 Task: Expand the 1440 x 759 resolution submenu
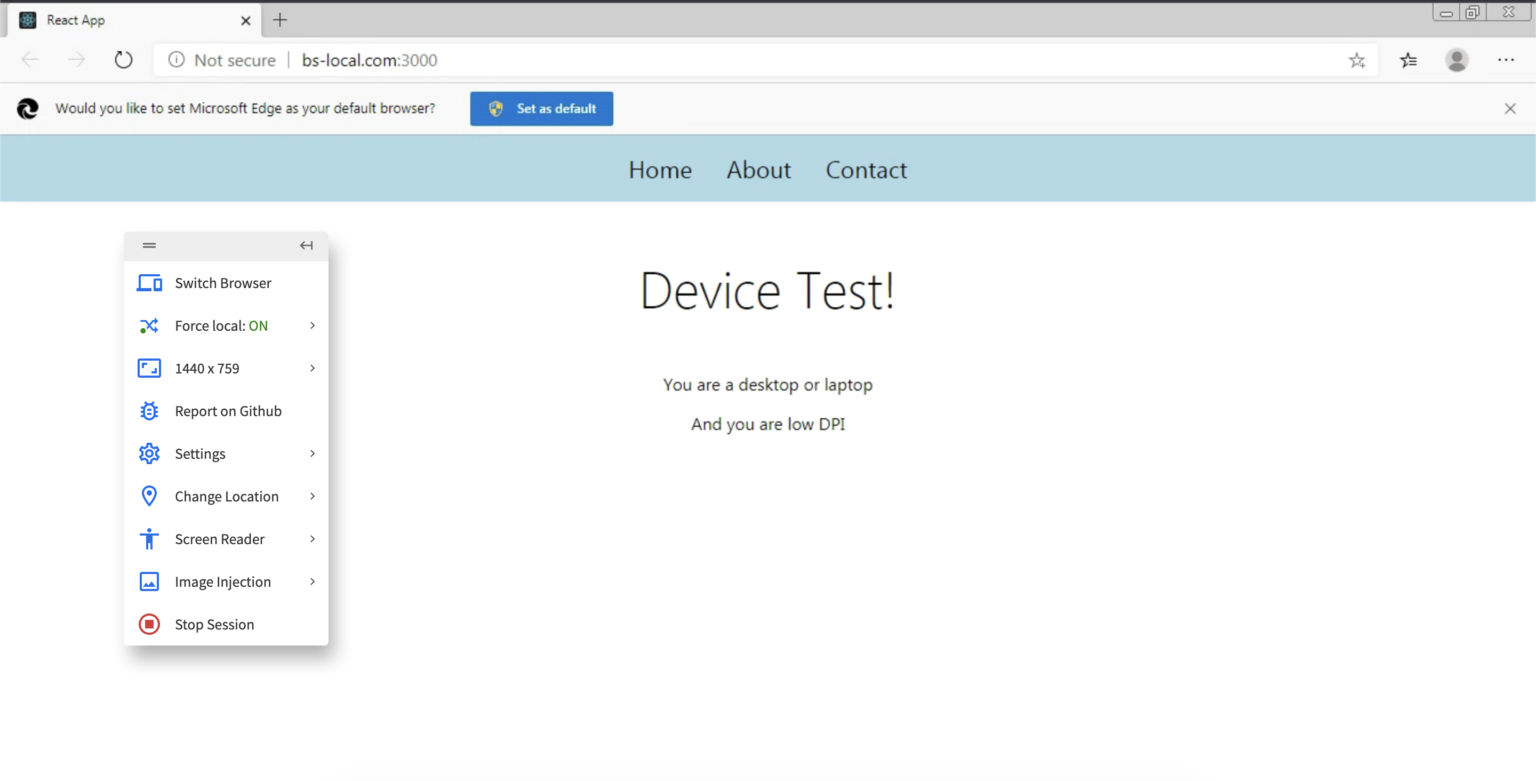click(312, 368)
